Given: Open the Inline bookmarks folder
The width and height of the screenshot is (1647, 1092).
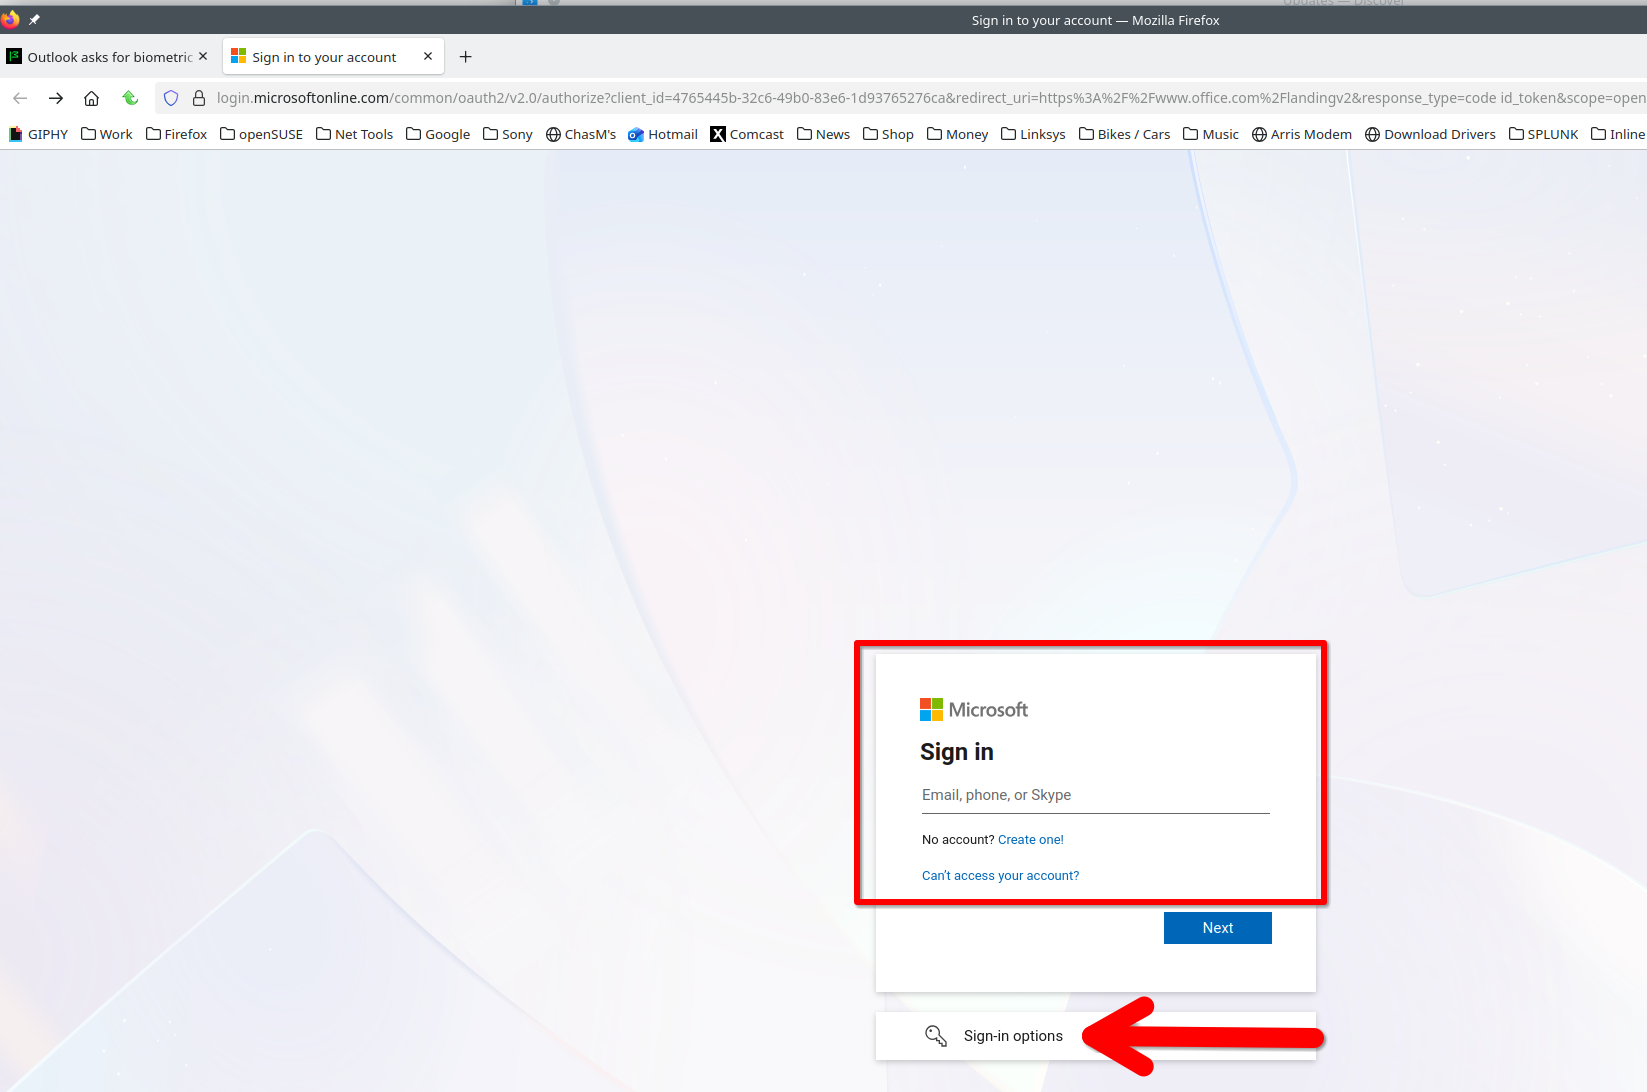Looking at the screenshot, I should [x=1618, y=134].
